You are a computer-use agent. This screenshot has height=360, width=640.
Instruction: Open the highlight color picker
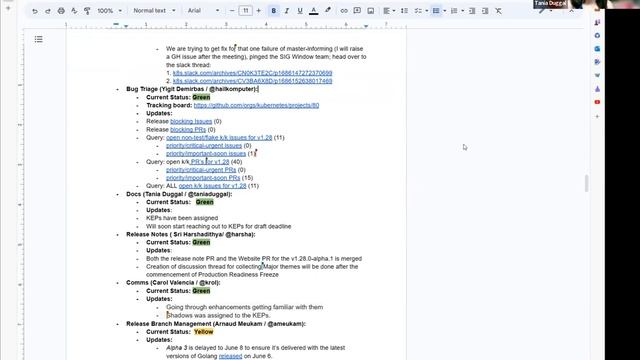328,11
